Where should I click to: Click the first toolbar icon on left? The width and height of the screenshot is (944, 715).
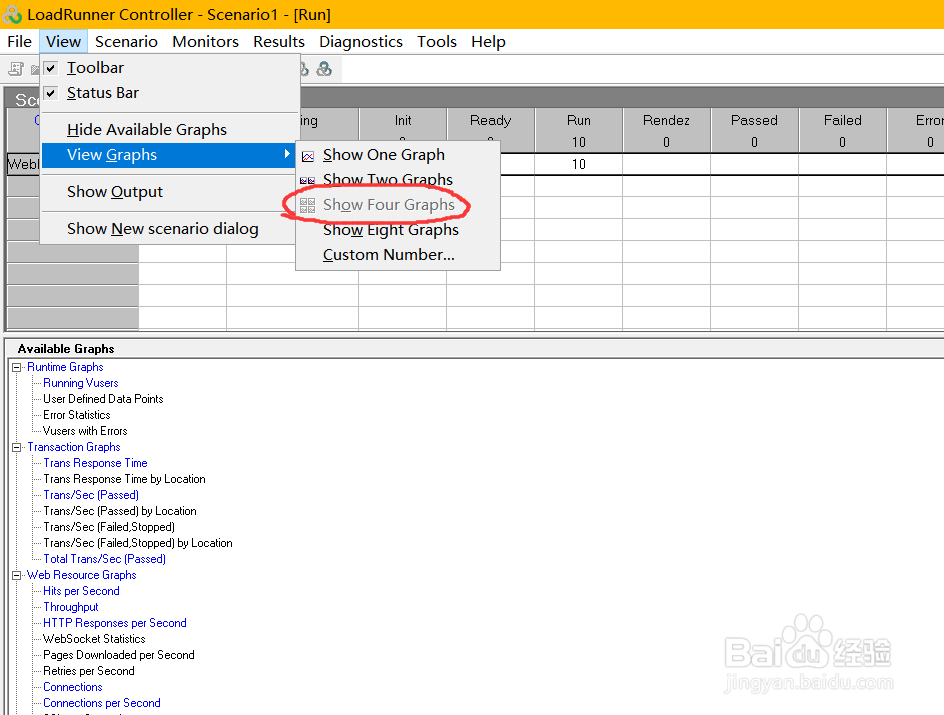click(x=16, y=69)
